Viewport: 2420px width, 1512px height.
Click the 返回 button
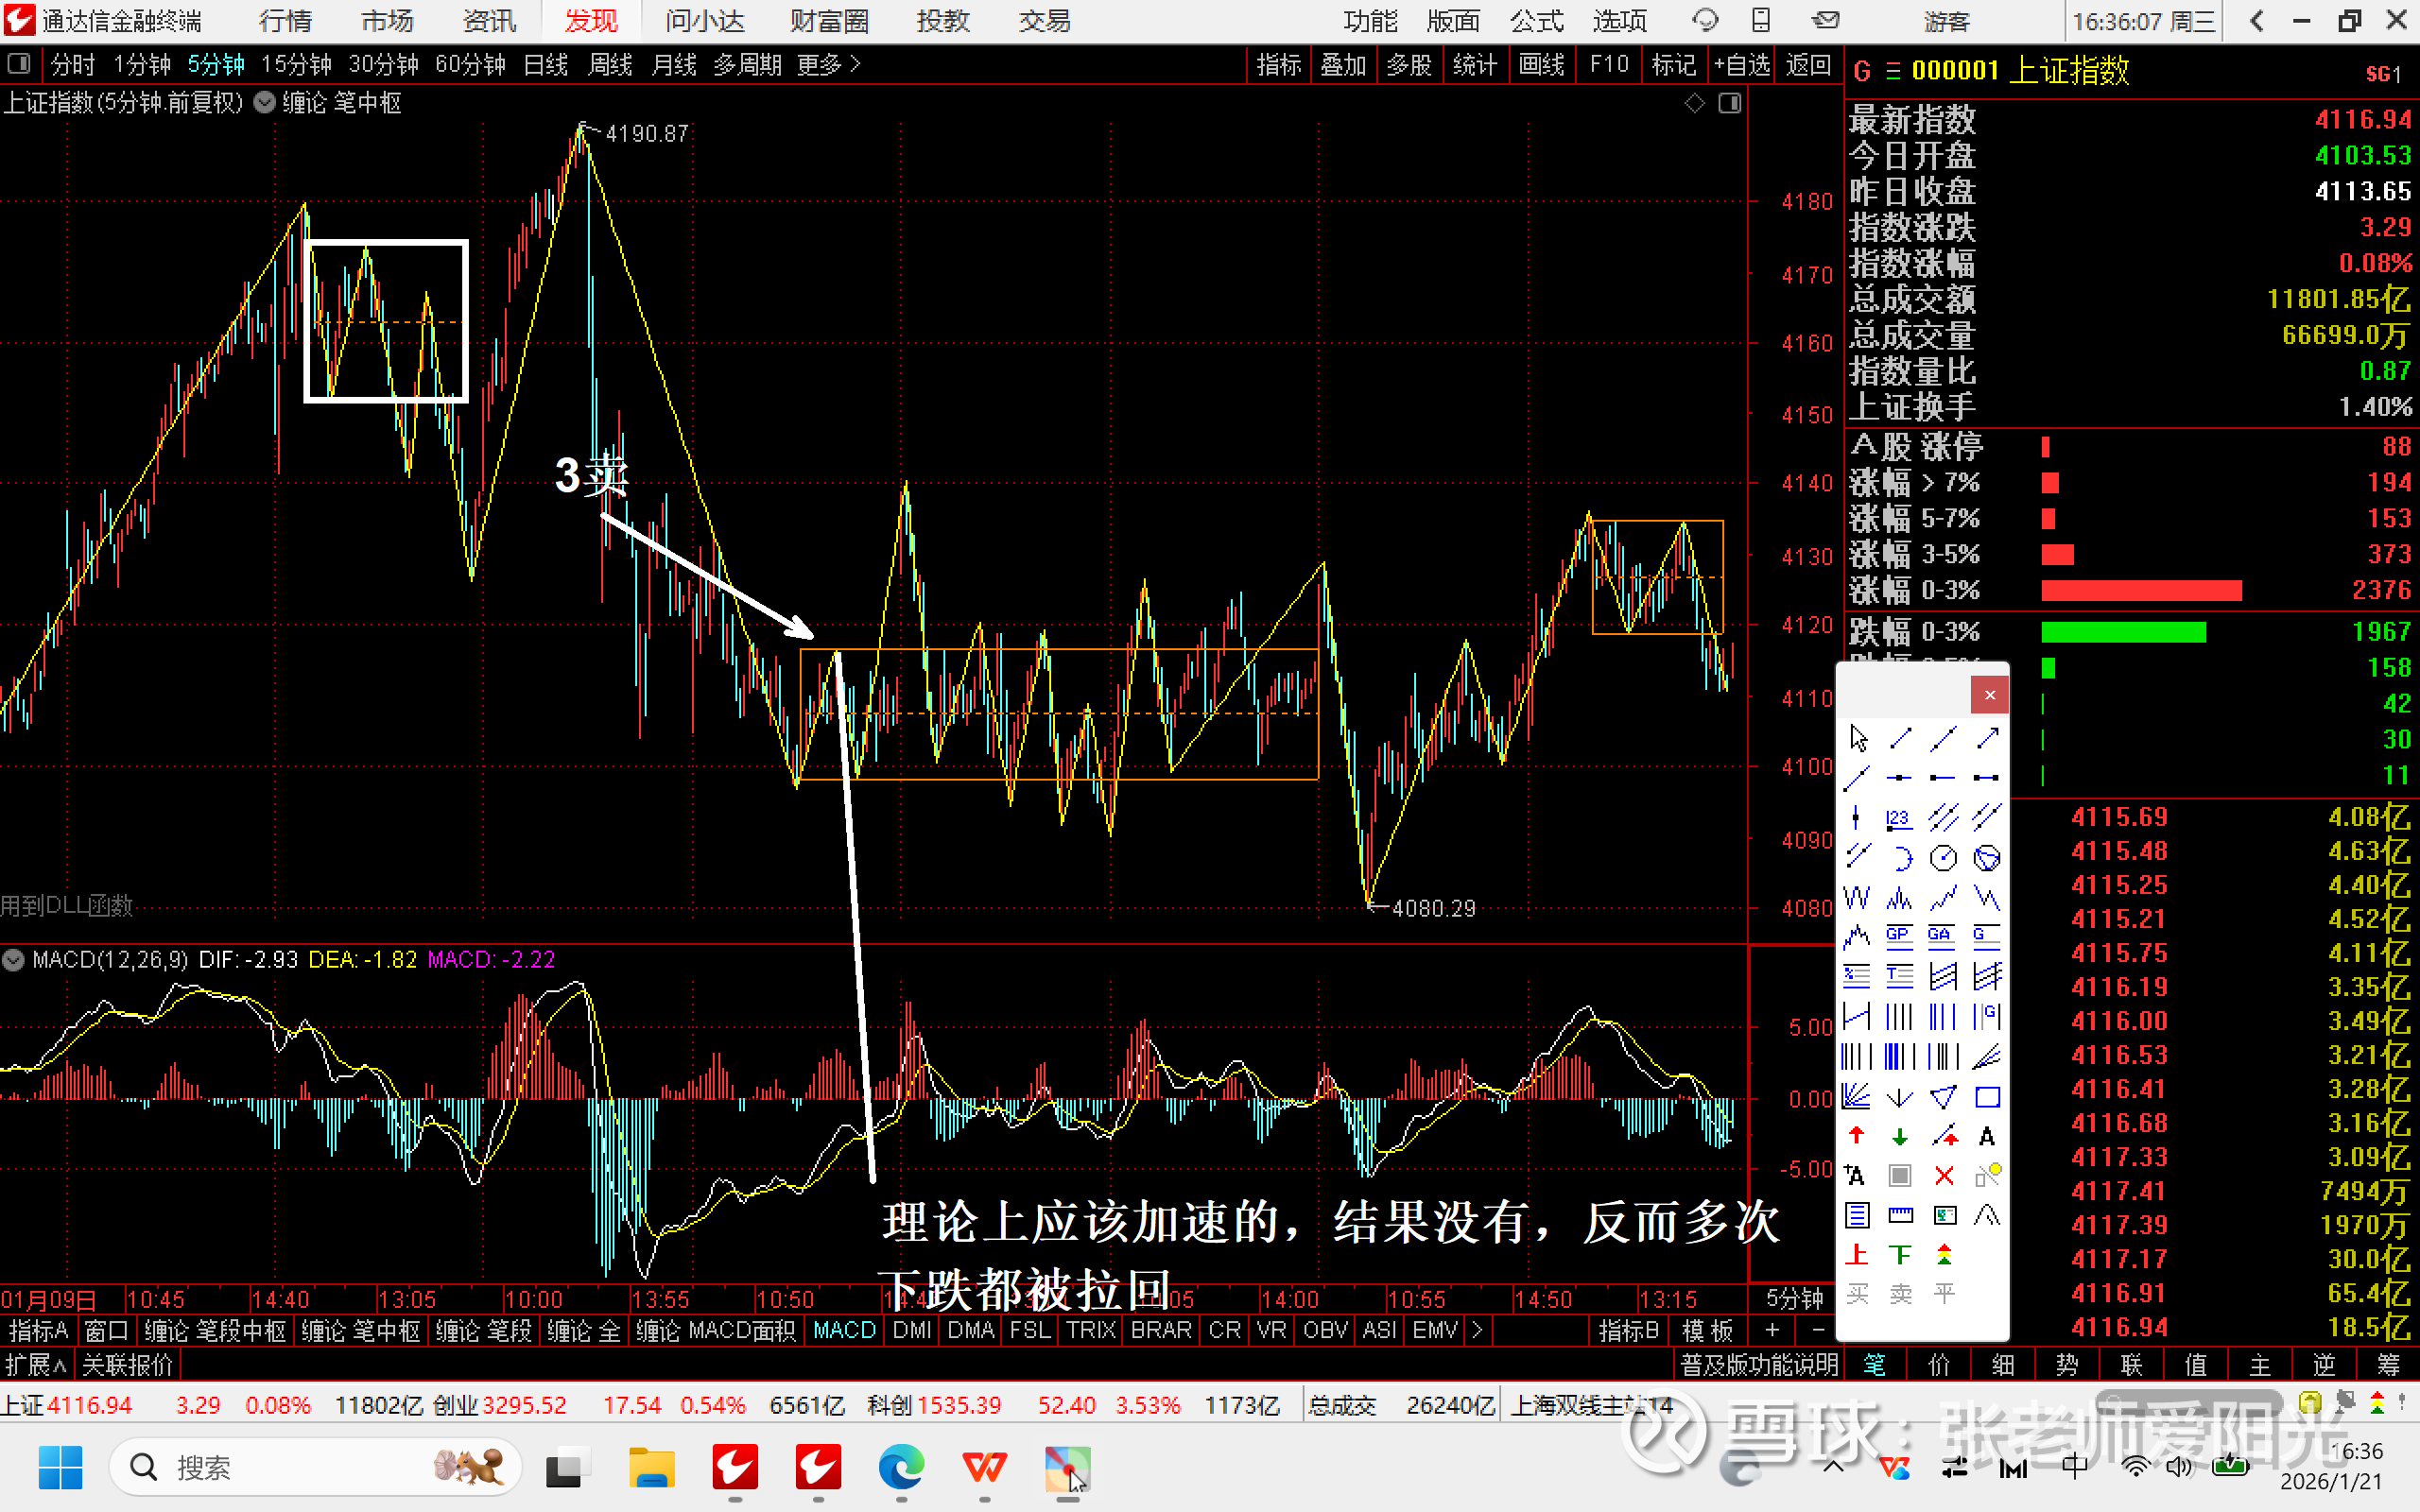point(1807,65)
